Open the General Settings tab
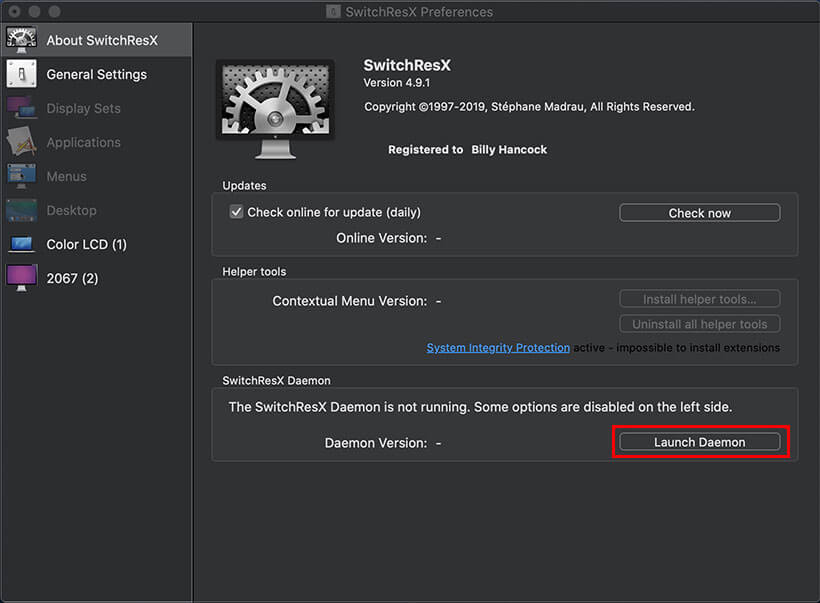820x603 pixels. click(x=96, y=74)
